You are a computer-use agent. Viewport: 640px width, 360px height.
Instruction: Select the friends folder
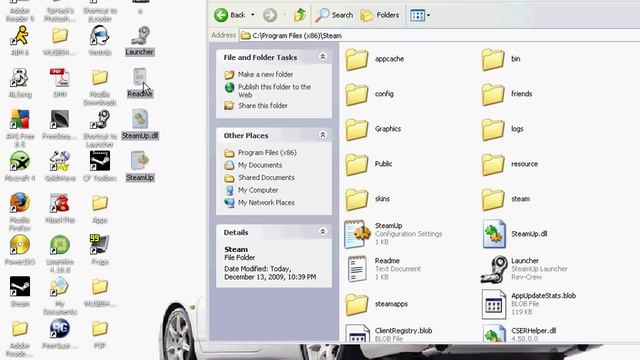click(x=507, y=94)
